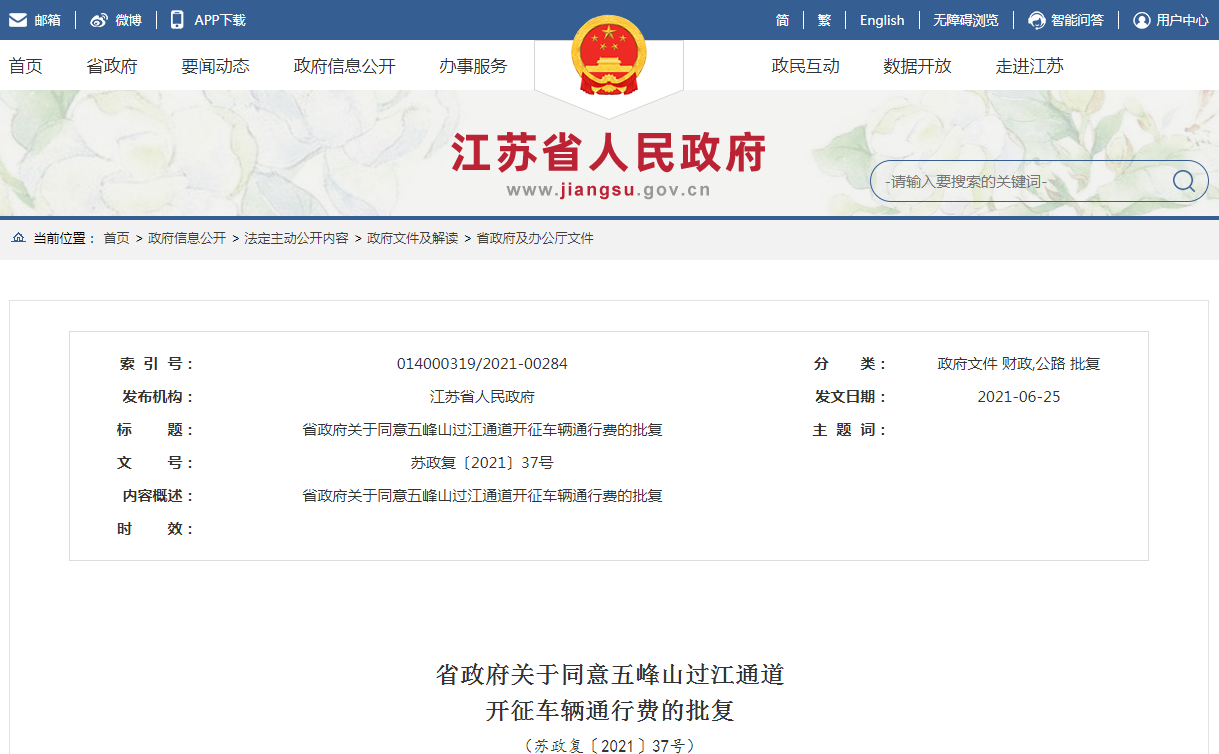Open 微博 link in top bar
1219x754 pixels.
pos(128,20)
